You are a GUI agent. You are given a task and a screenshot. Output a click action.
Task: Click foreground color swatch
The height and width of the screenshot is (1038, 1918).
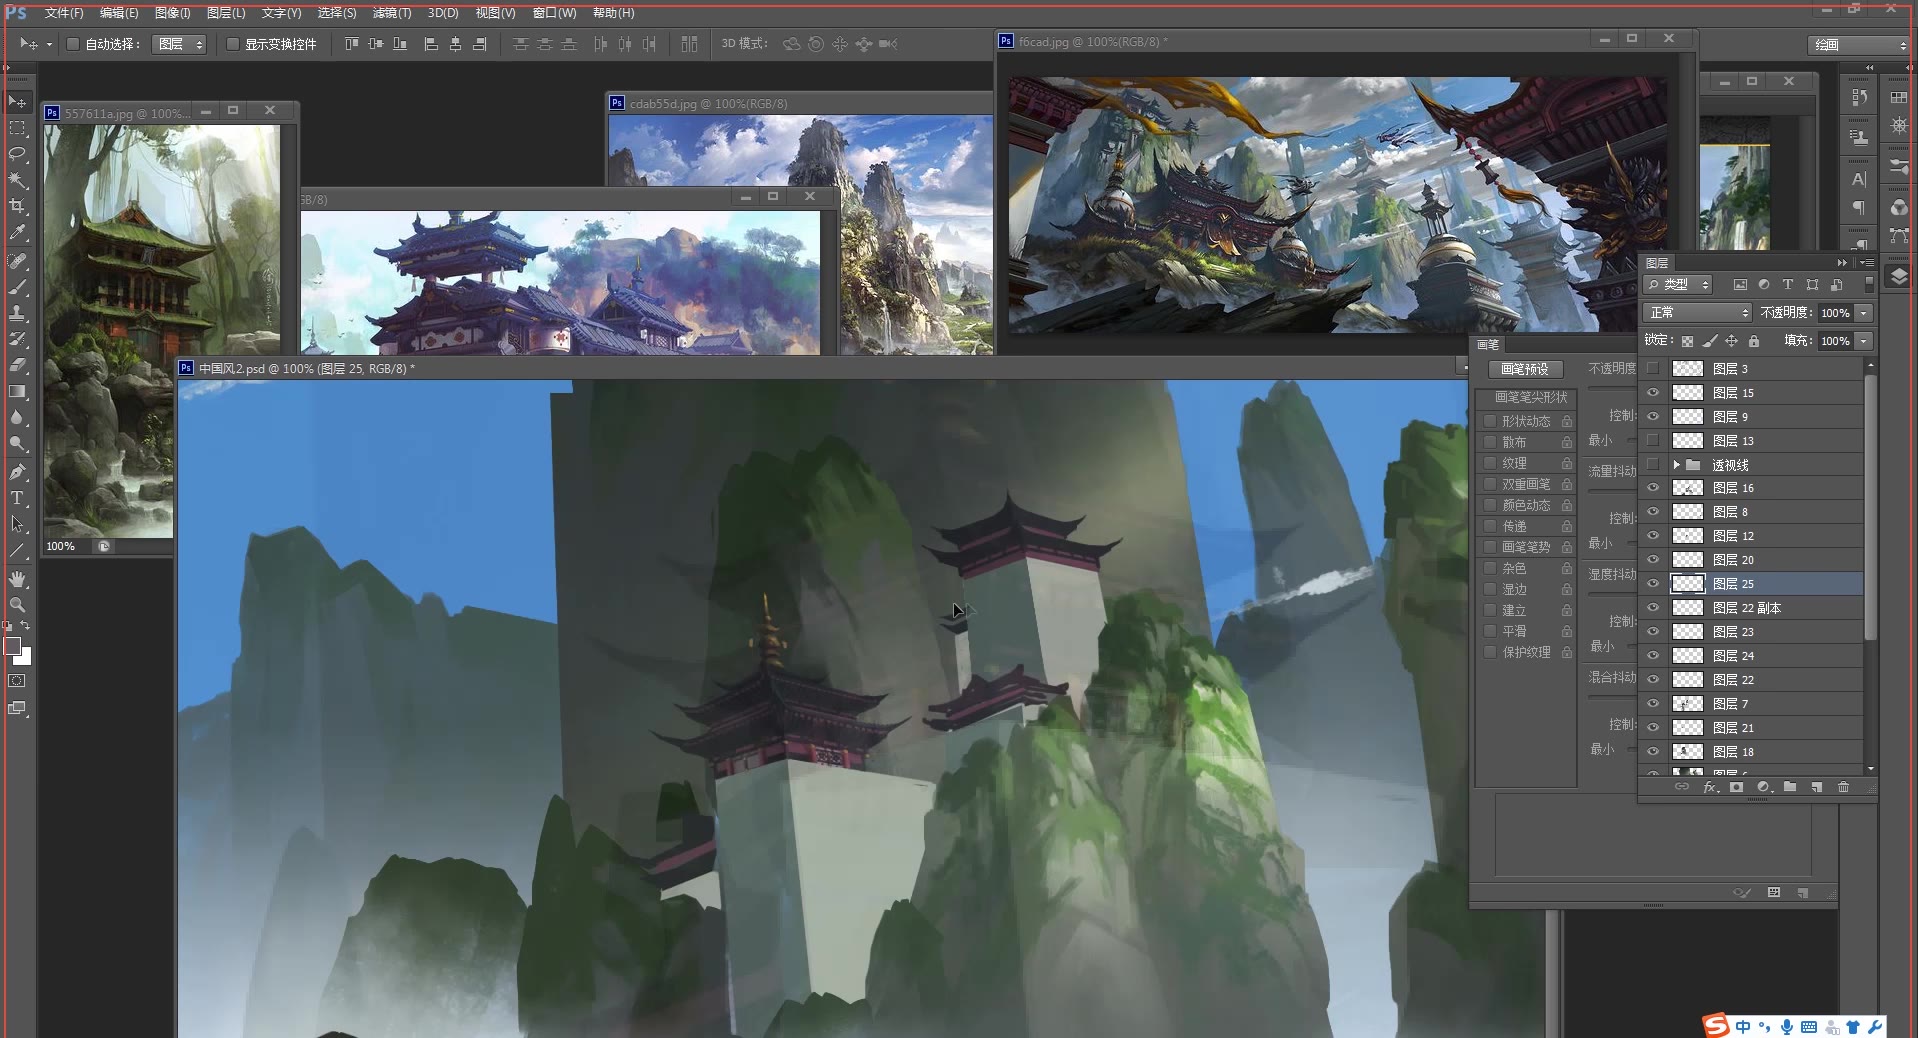[x=12, y=646]
